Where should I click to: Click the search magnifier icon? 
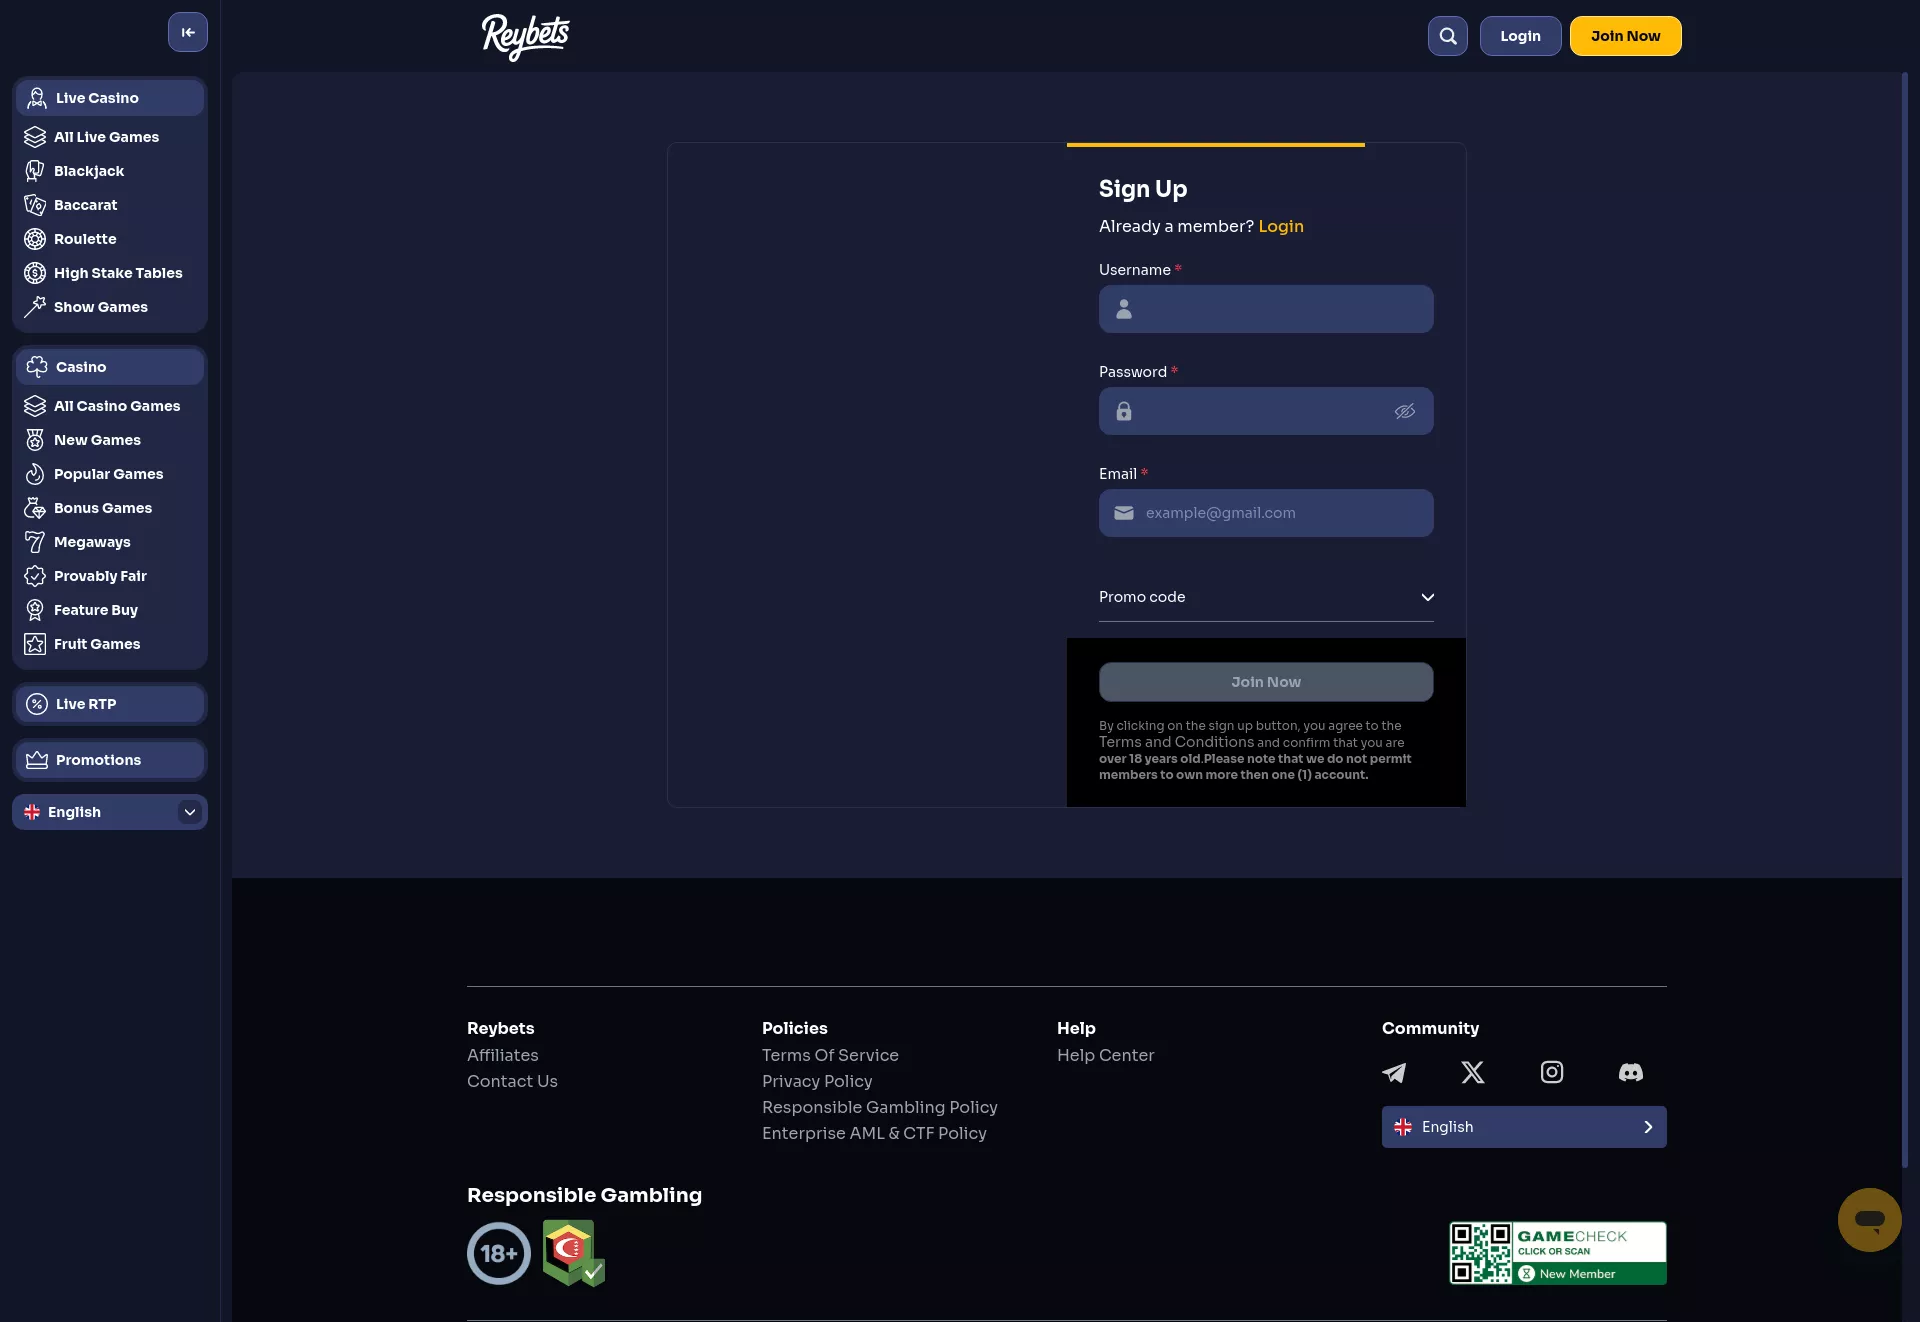pos(1447,35)
